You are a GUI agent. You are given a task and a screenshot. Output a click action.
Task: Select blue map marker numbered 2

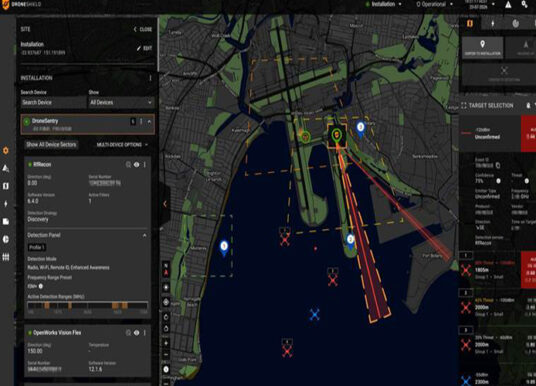(x=350, y=240)
